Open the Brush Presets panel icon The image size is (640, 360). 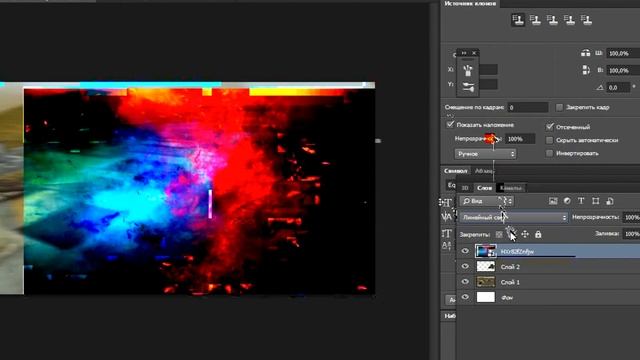pos(468,70)
